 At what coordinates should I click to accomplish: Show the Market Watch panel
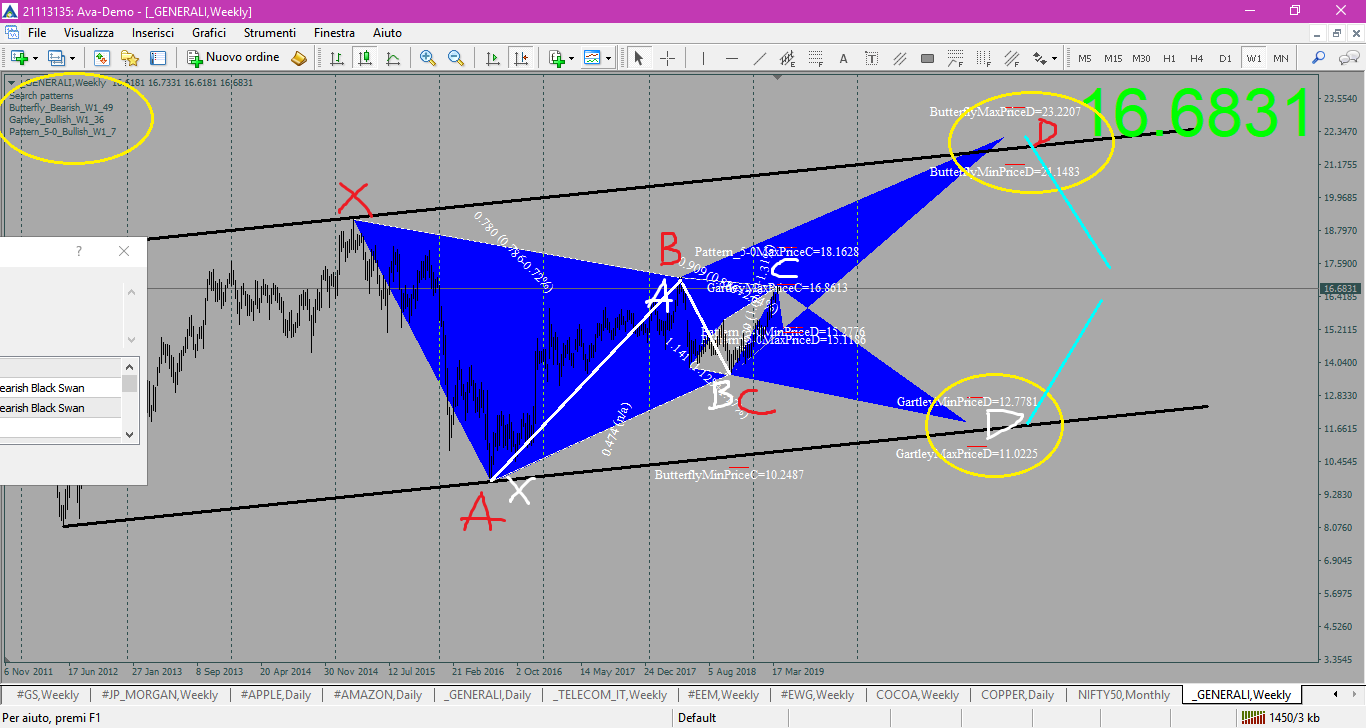(102, 58)
